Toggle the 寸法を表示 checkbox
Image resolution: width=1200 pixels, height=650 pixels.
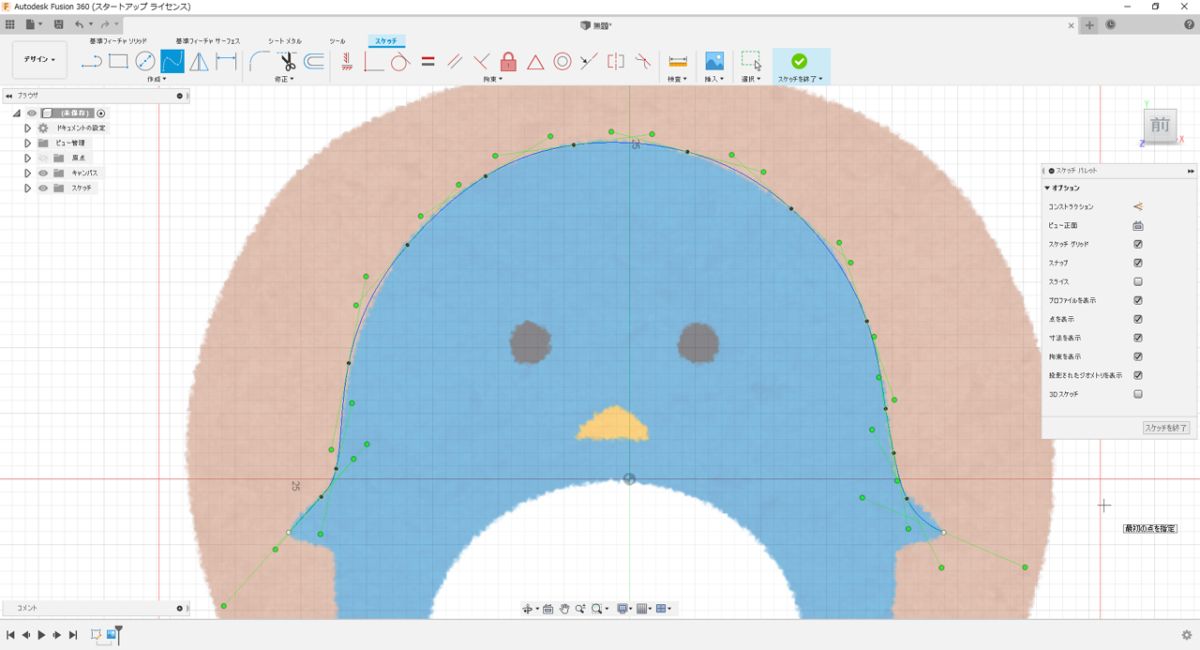coord(1138,338)
